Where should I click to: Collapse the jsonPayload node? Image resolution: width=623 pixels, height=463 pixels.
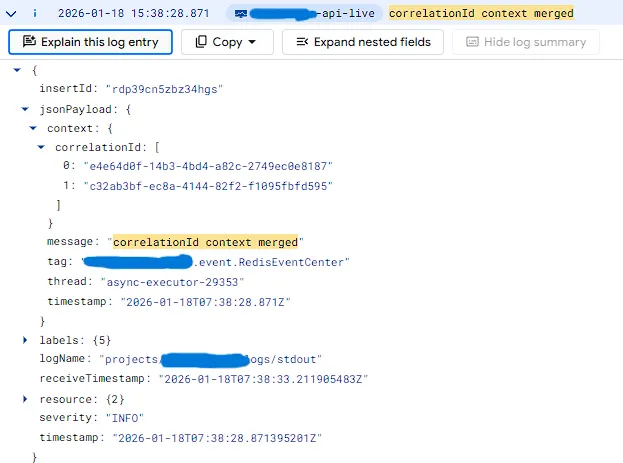25,109
